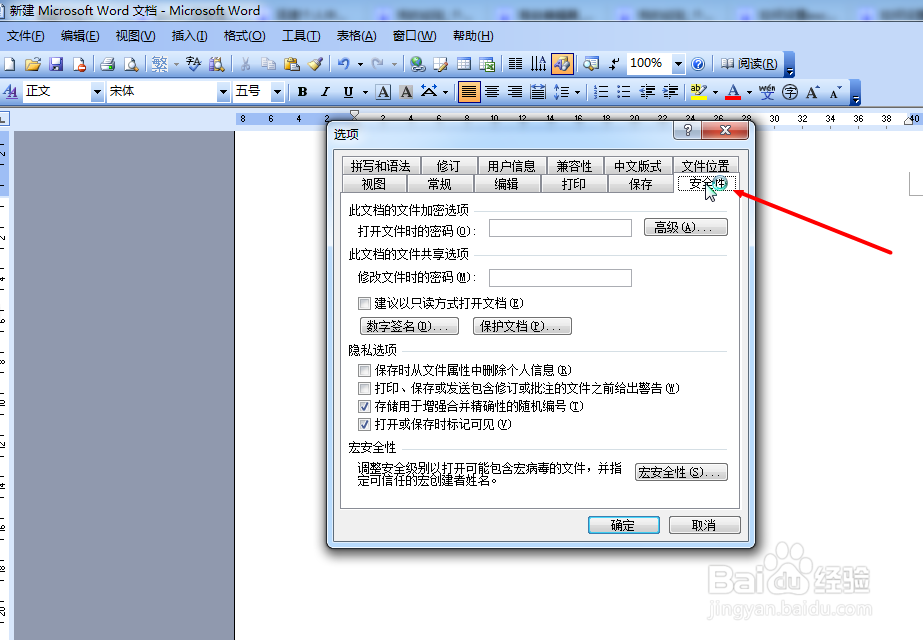Click the modify-file password field
Screen dimensions: 923x640
tap(560, 278)
